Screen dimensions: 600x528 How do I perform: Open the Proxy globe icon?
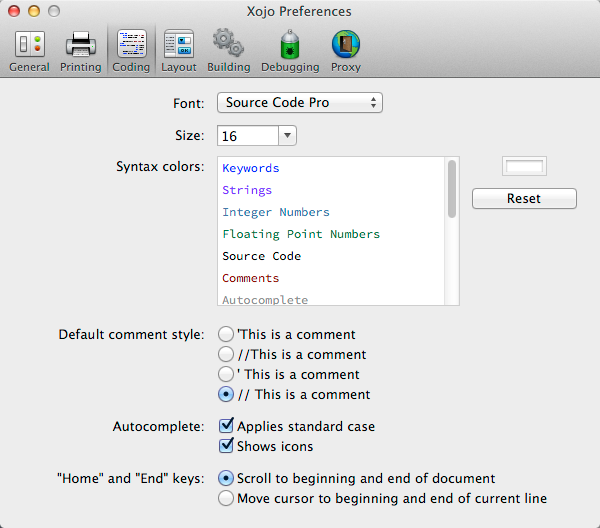346,44
